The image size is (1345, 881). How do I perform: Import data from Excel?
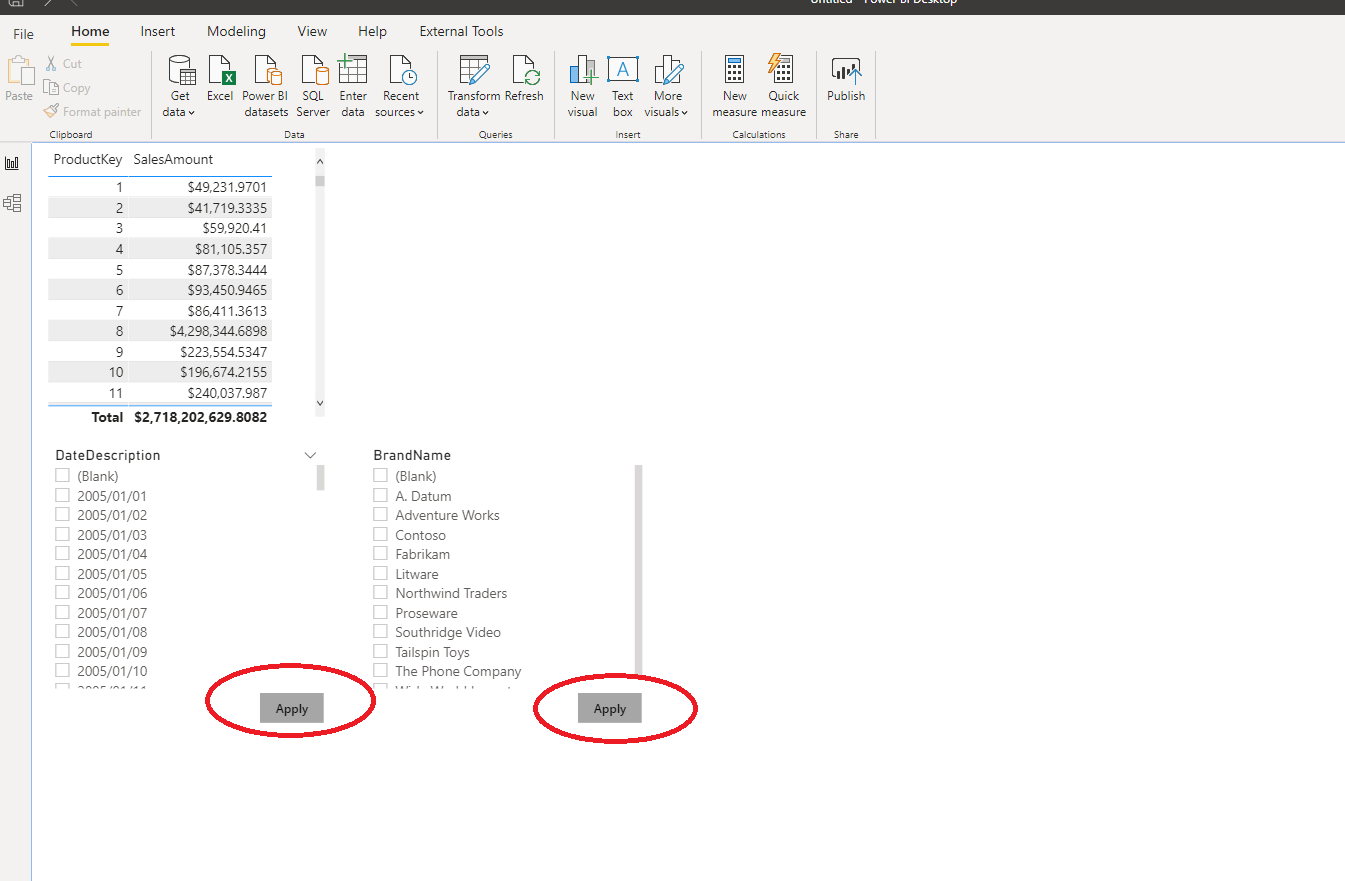click(x=220, y=85)
